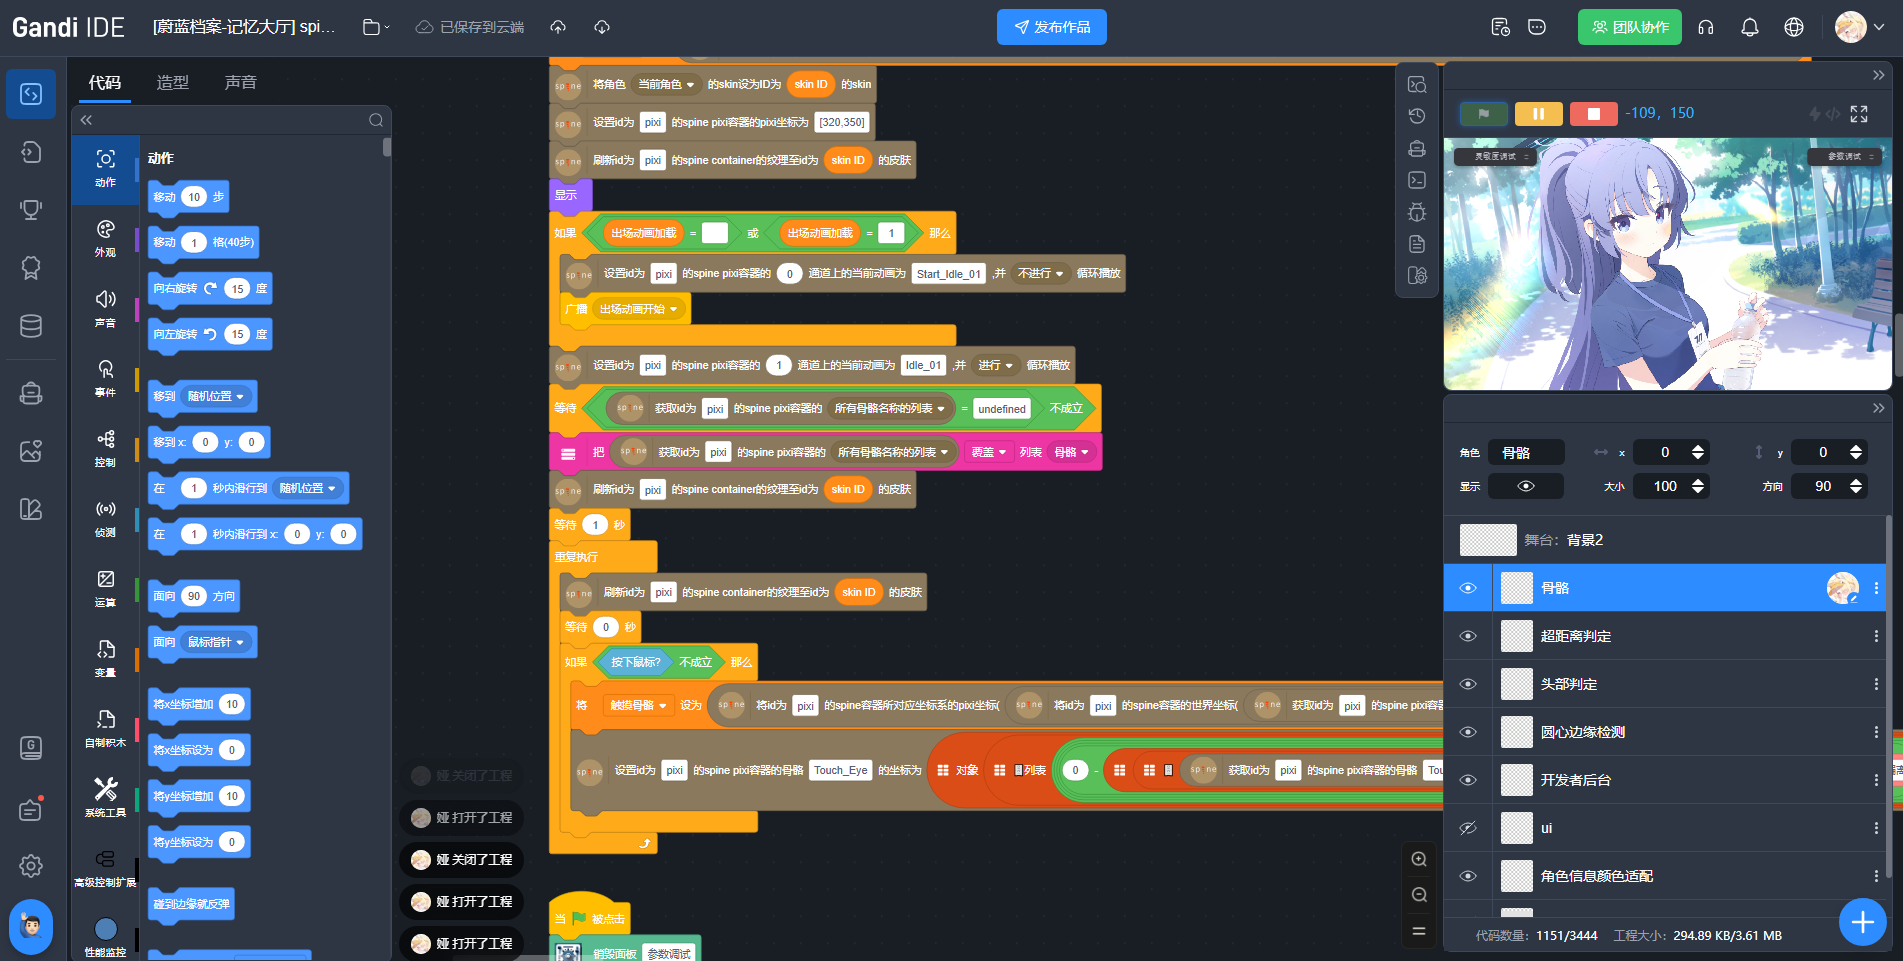The image size is (1903, 961).
Task: Select the 舞台: 背景2 stage row
Action: click(x=1664, y=540)
